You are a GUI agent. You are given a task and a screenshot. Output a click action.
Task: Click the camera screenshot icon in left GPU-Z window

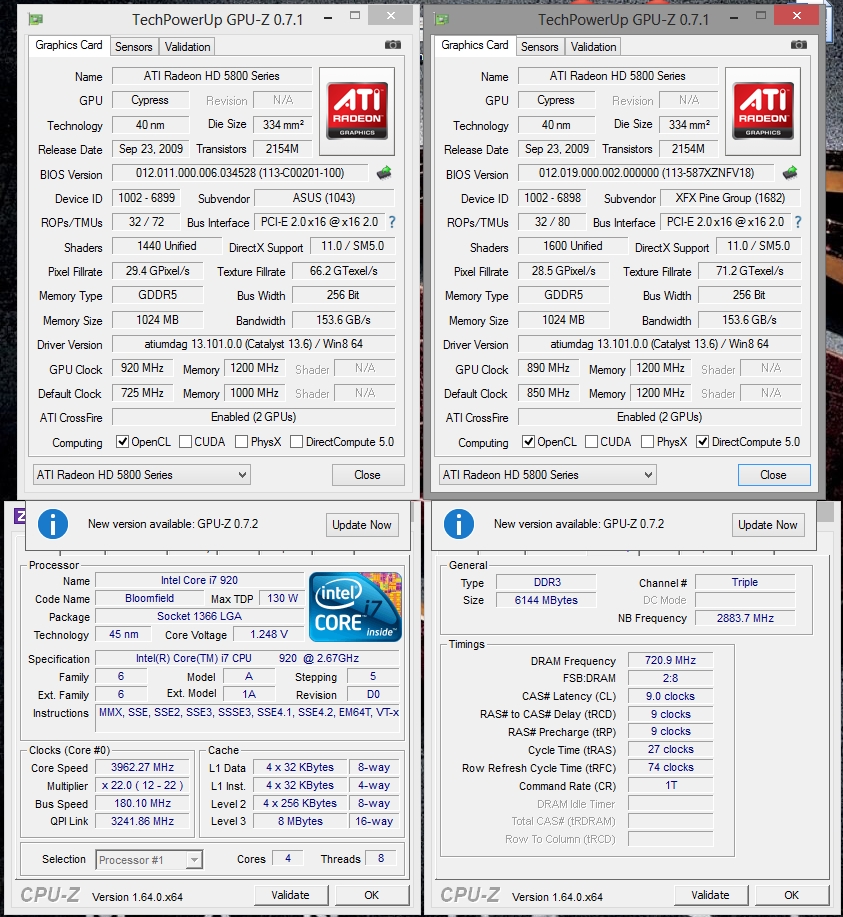click(393, 45)
